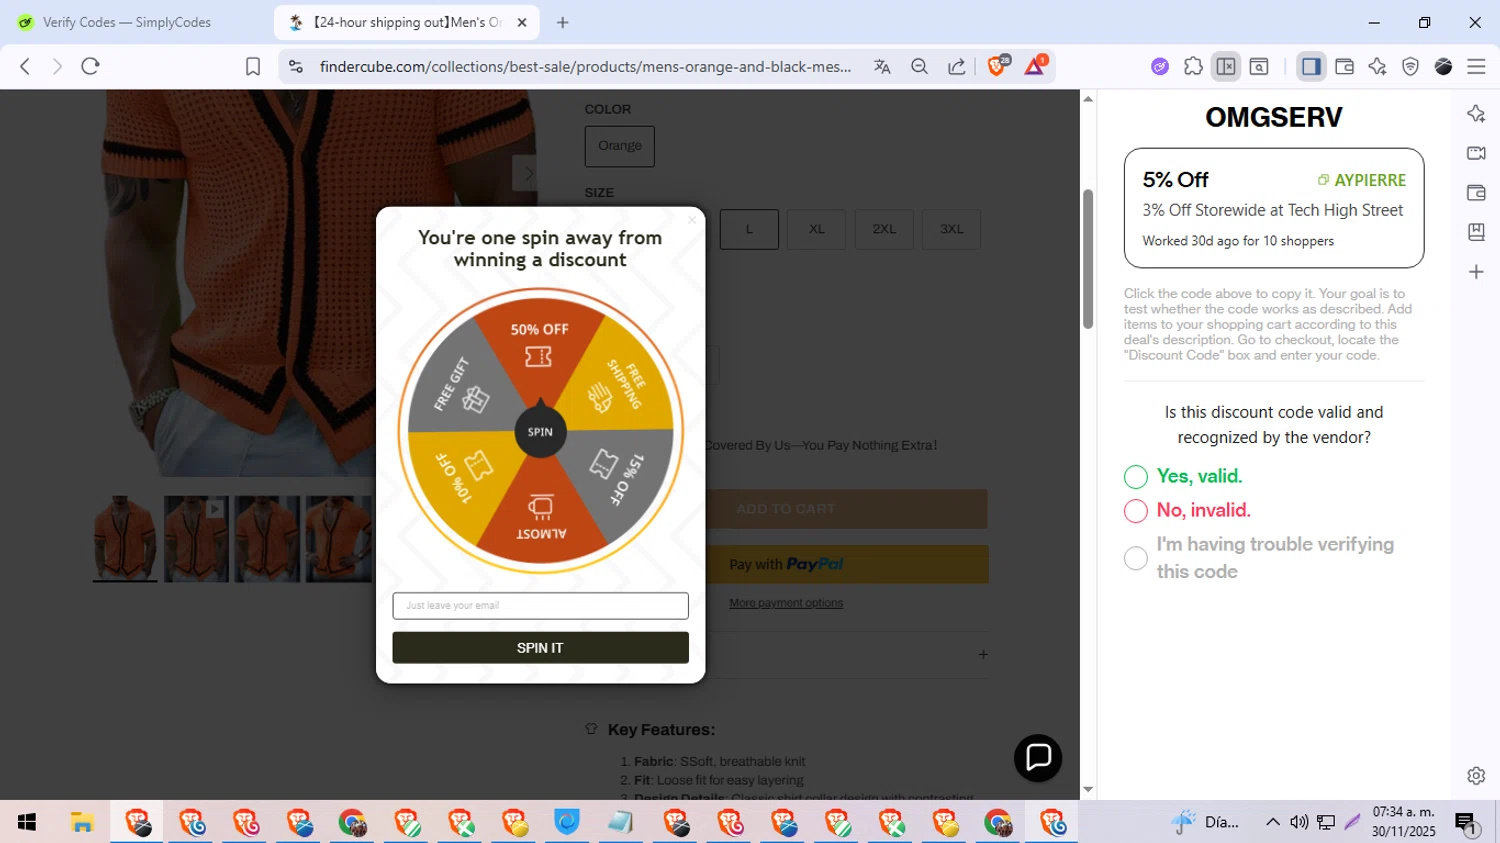
Task: Choose size L
Action: pyautogui.click(x=749, y=229)
